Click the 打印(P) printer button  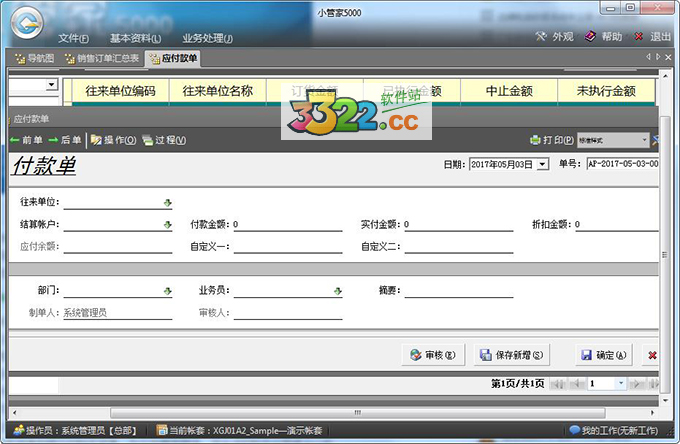coord(552,140)
